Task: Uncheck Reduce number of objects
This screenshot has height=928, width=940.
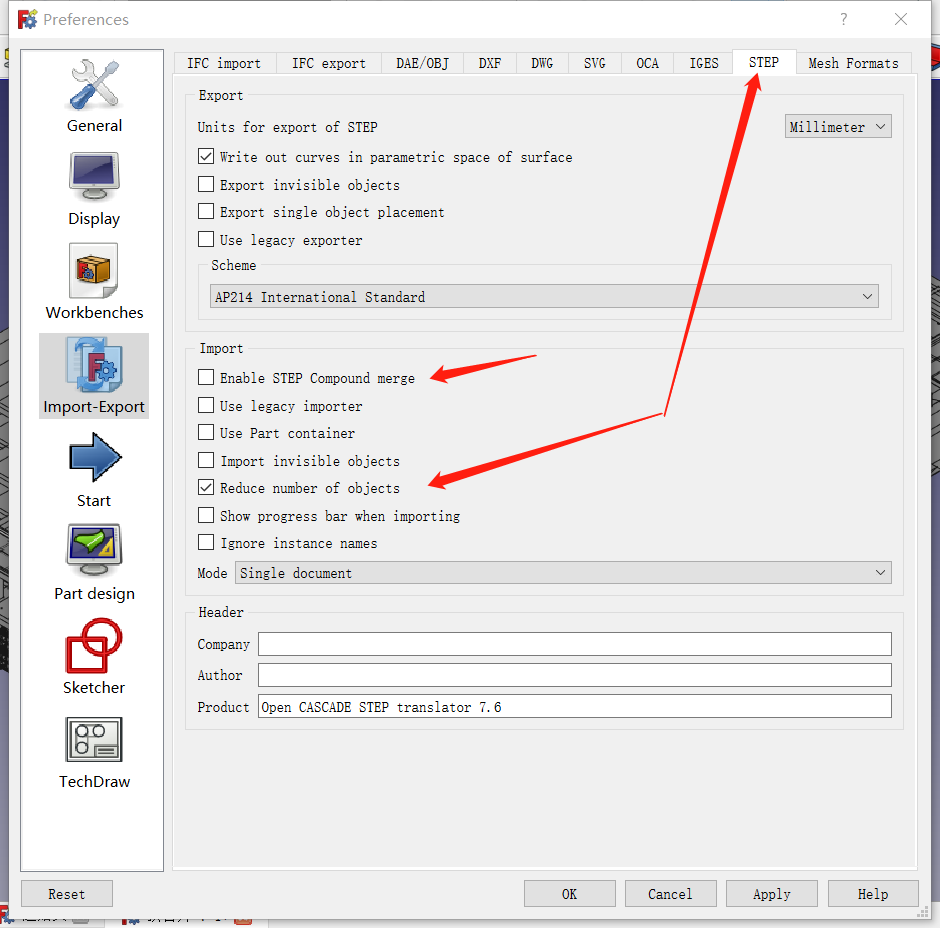Action: click(x=206, y=488)
